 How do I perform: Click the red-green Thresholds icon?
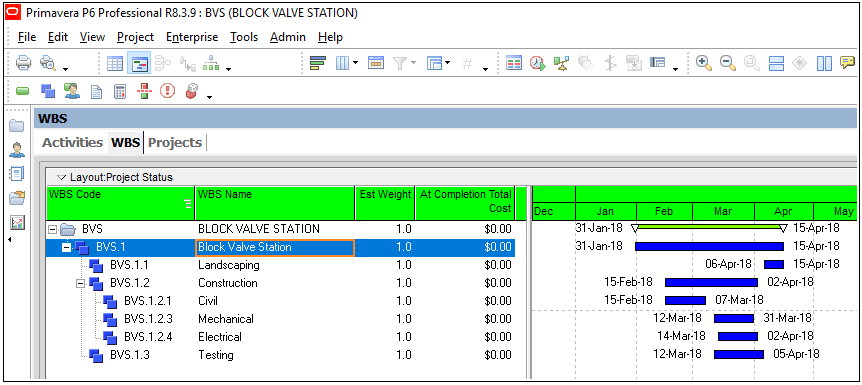click(x=143, y=91)
